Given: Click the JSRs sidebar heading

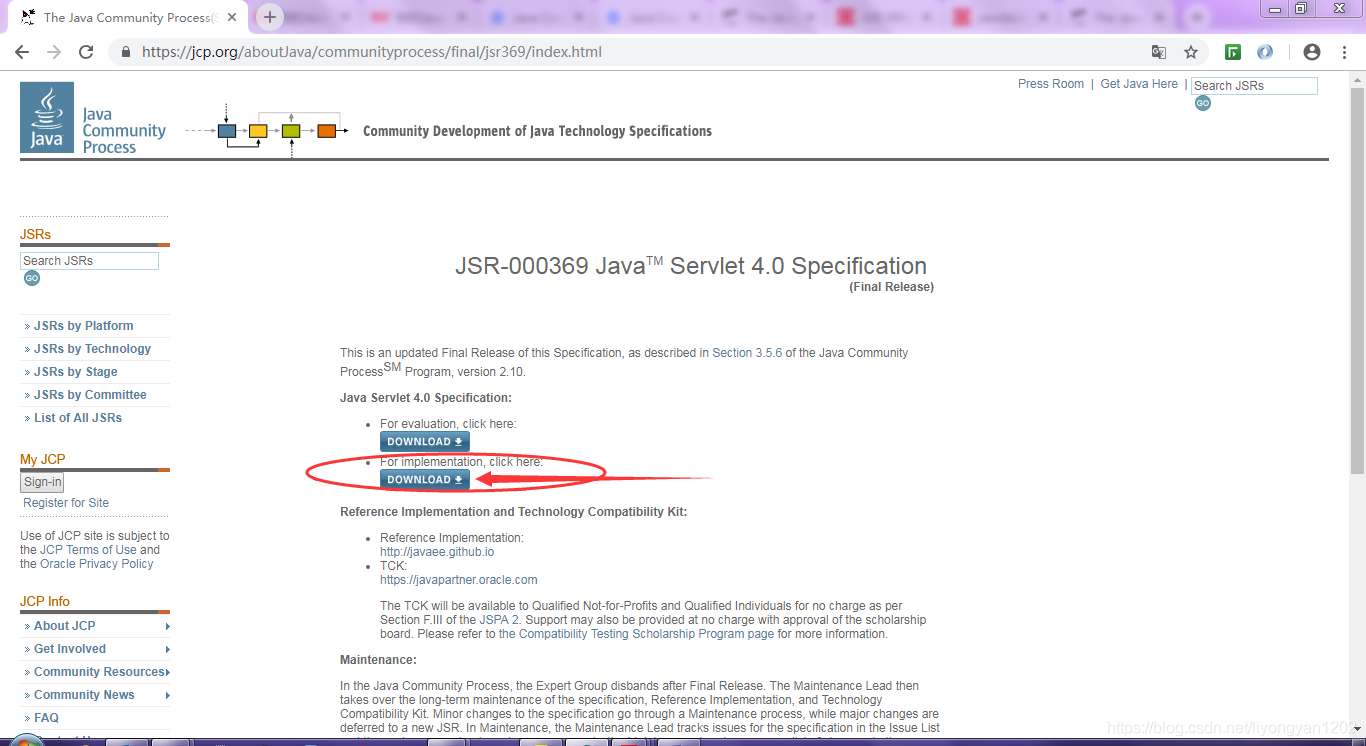Looking at the screenshot, I should (35, 234).
